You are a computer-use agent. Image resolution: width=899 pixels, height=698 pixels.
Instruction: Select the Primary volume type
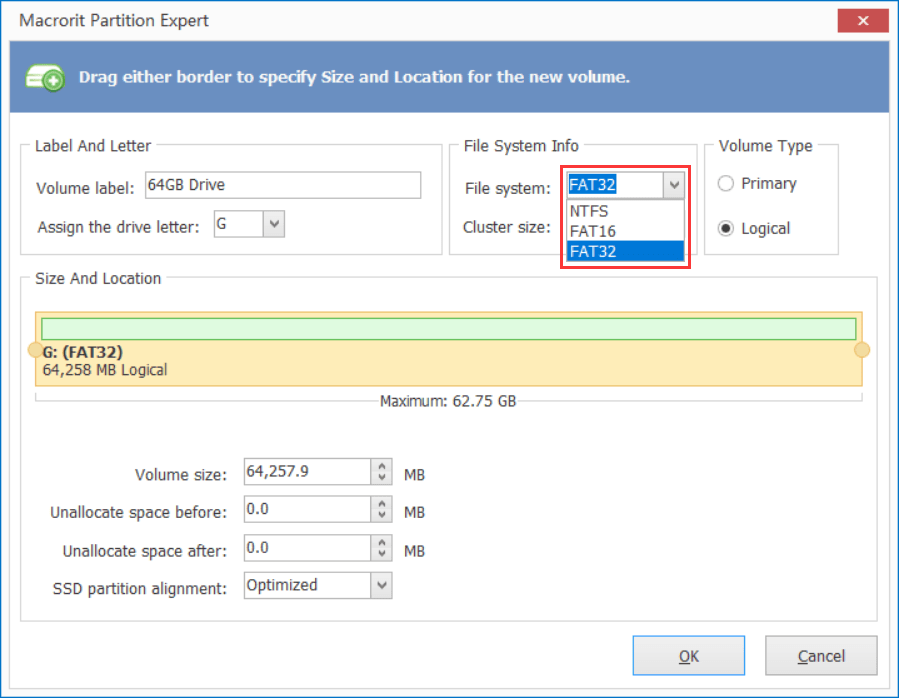(x=726, y=184)
